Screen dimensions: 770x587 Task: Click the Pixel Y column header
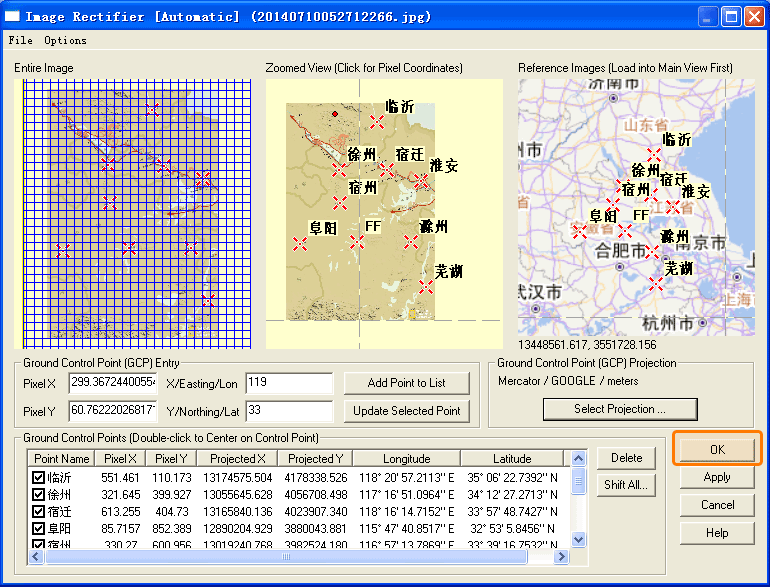tap(171, 459)
